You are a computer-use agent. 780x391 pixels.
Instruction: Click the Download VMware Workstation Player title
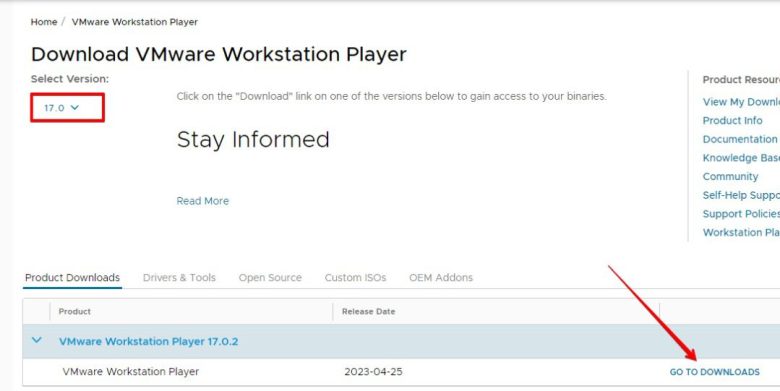[219, 54]
